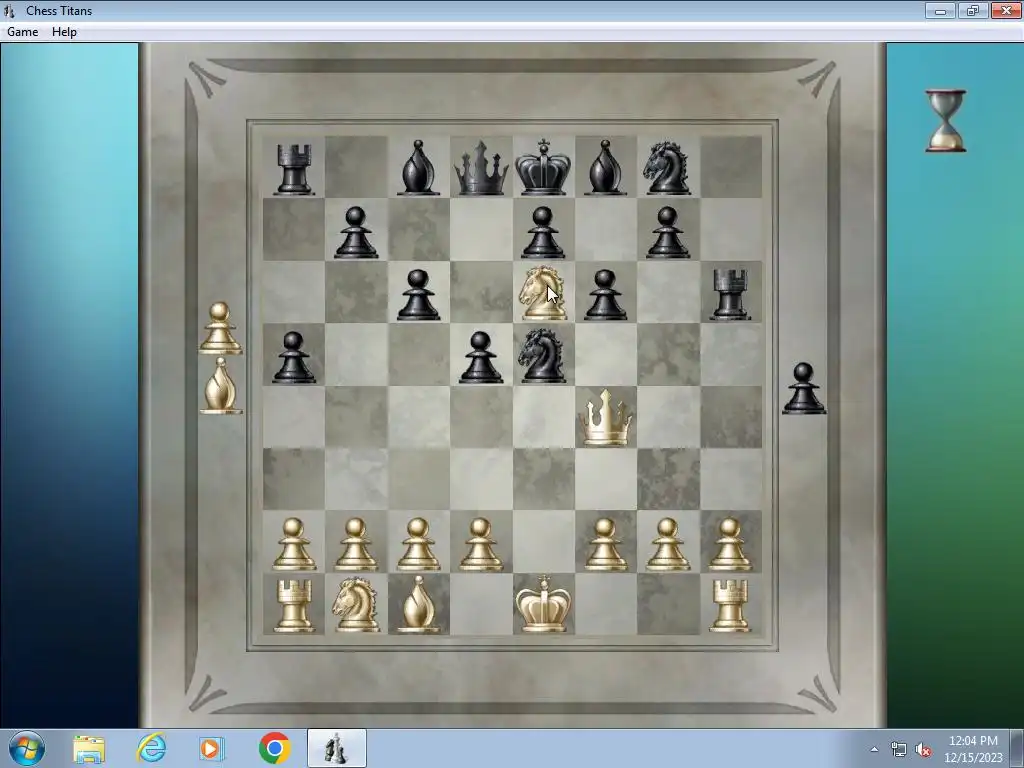Select the black knight on e5

click(x=541, y=356)
